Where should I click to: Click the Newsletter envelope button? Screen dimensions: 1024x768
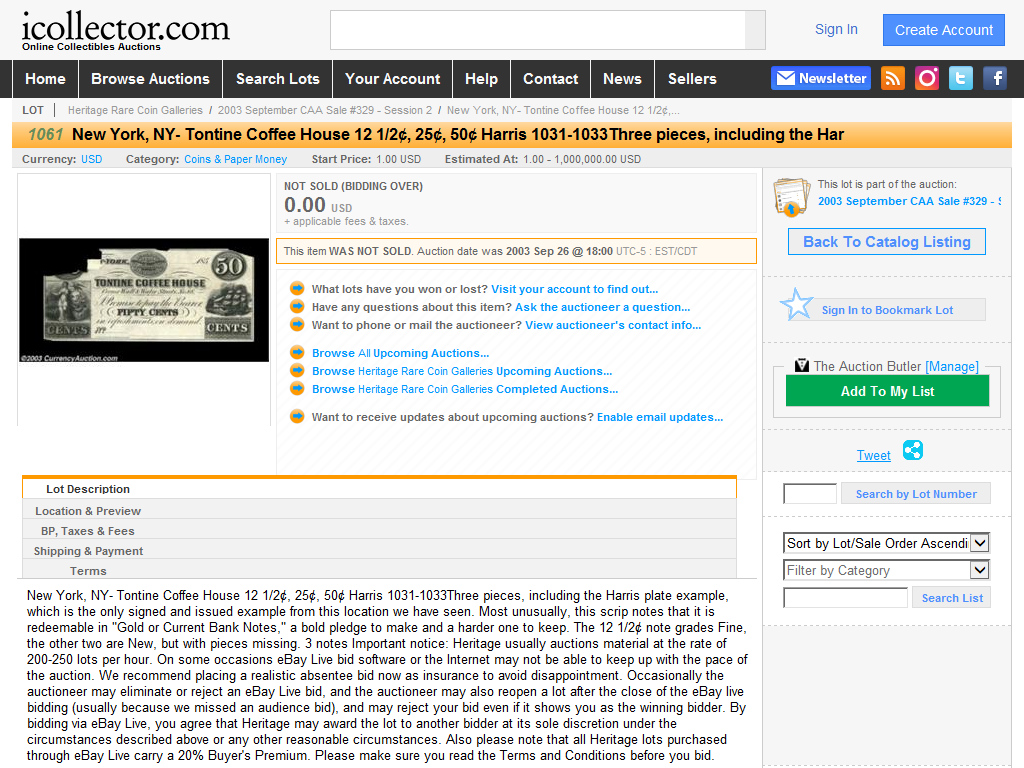pyautogui.click(x=821, y=78)
